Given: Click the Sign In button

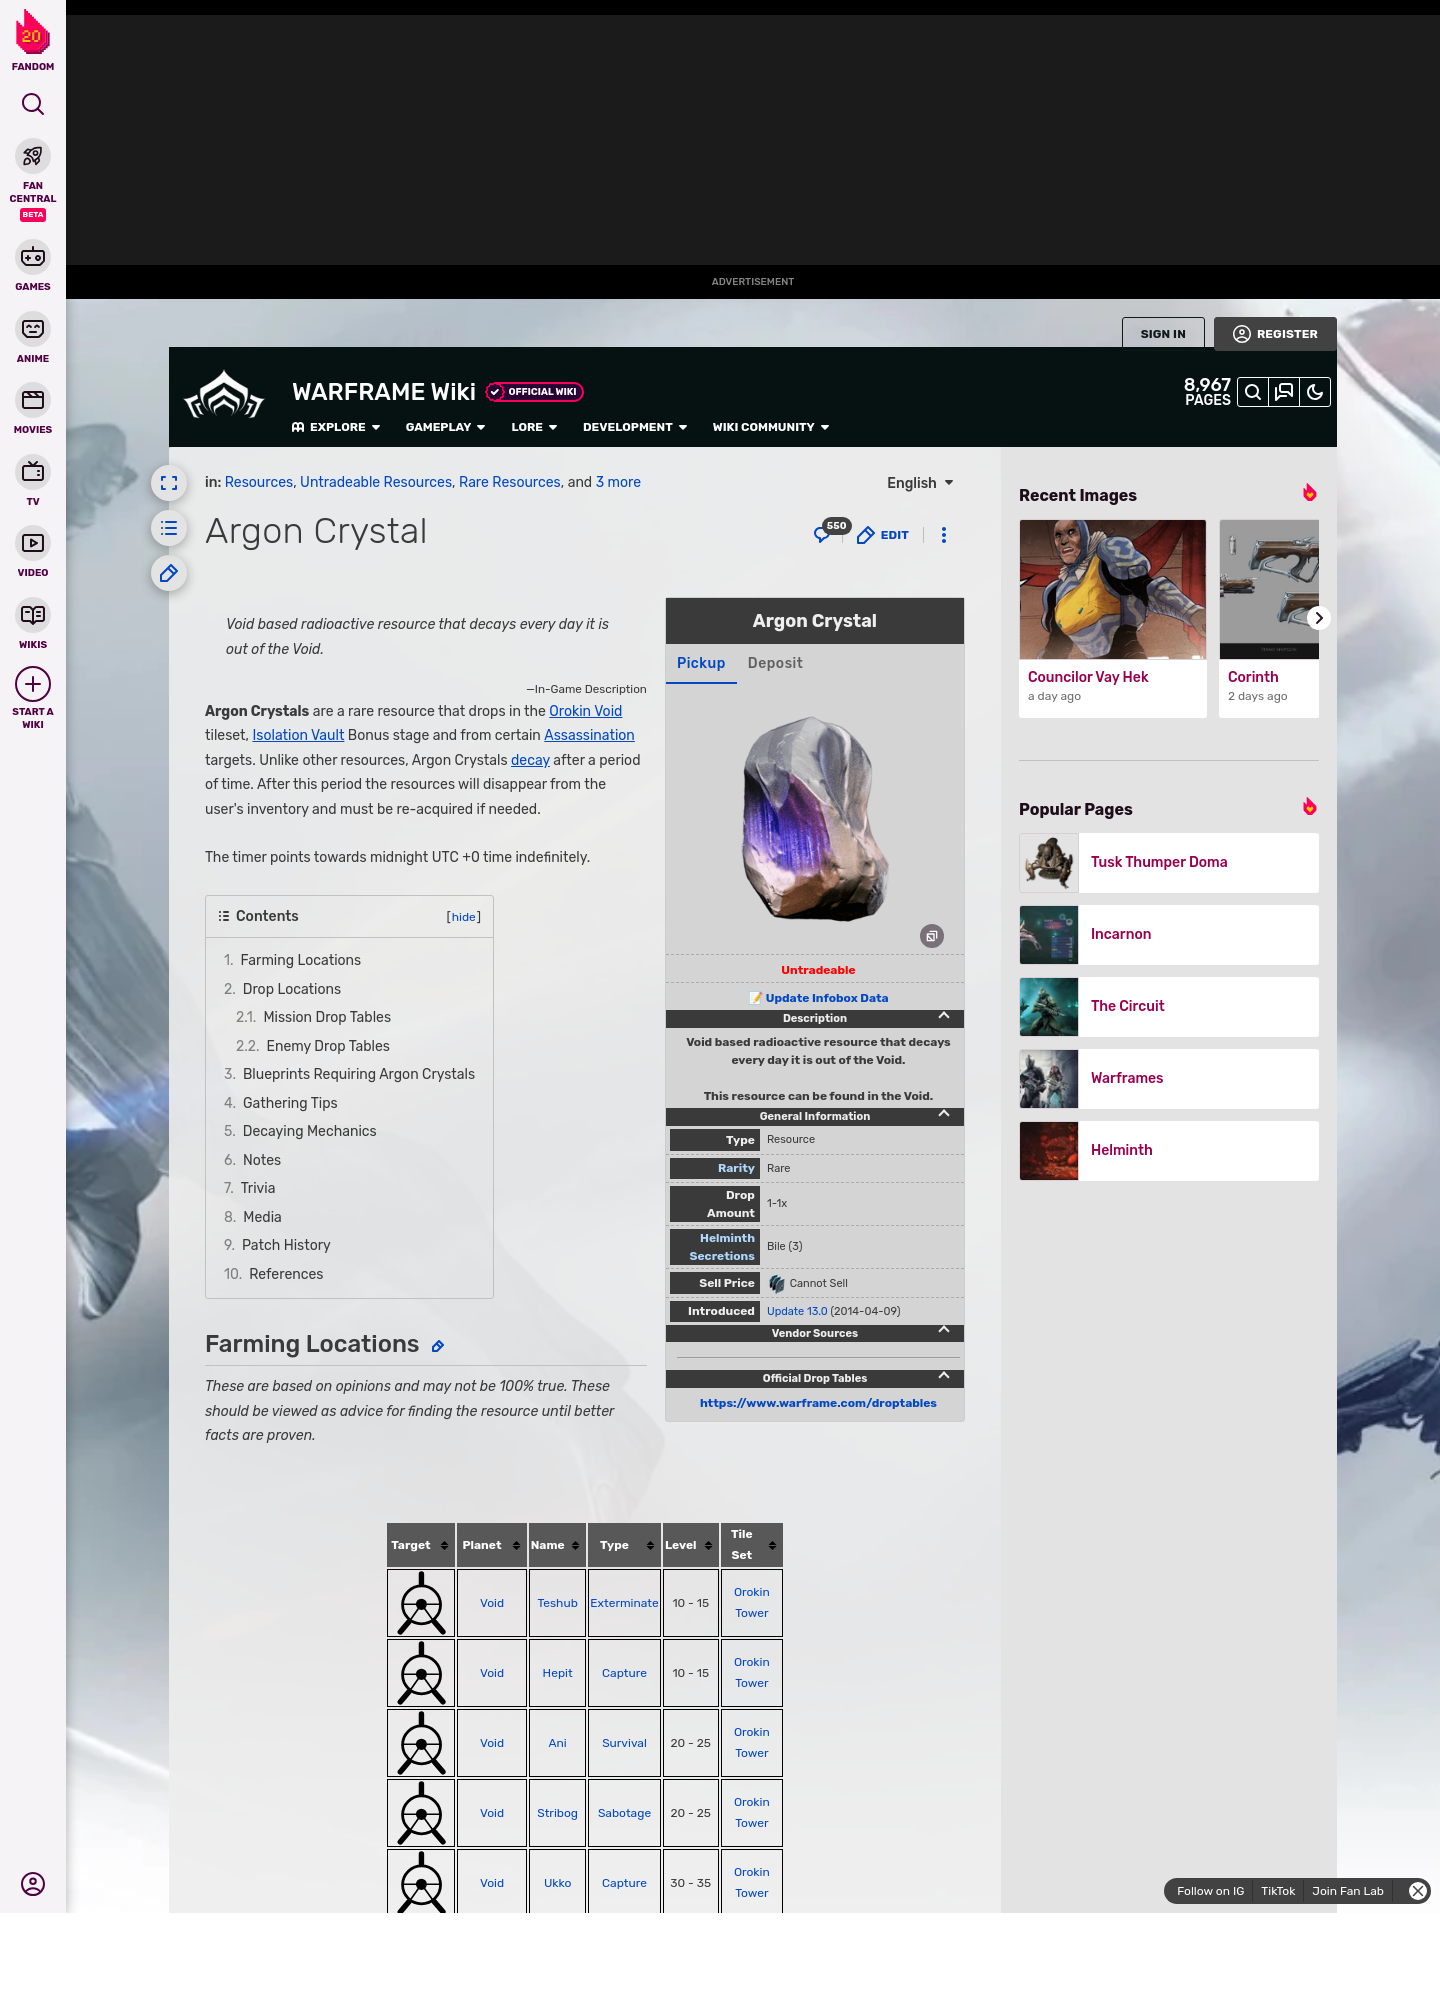Looking at the screenshot, I should (x=1163, y=334).
